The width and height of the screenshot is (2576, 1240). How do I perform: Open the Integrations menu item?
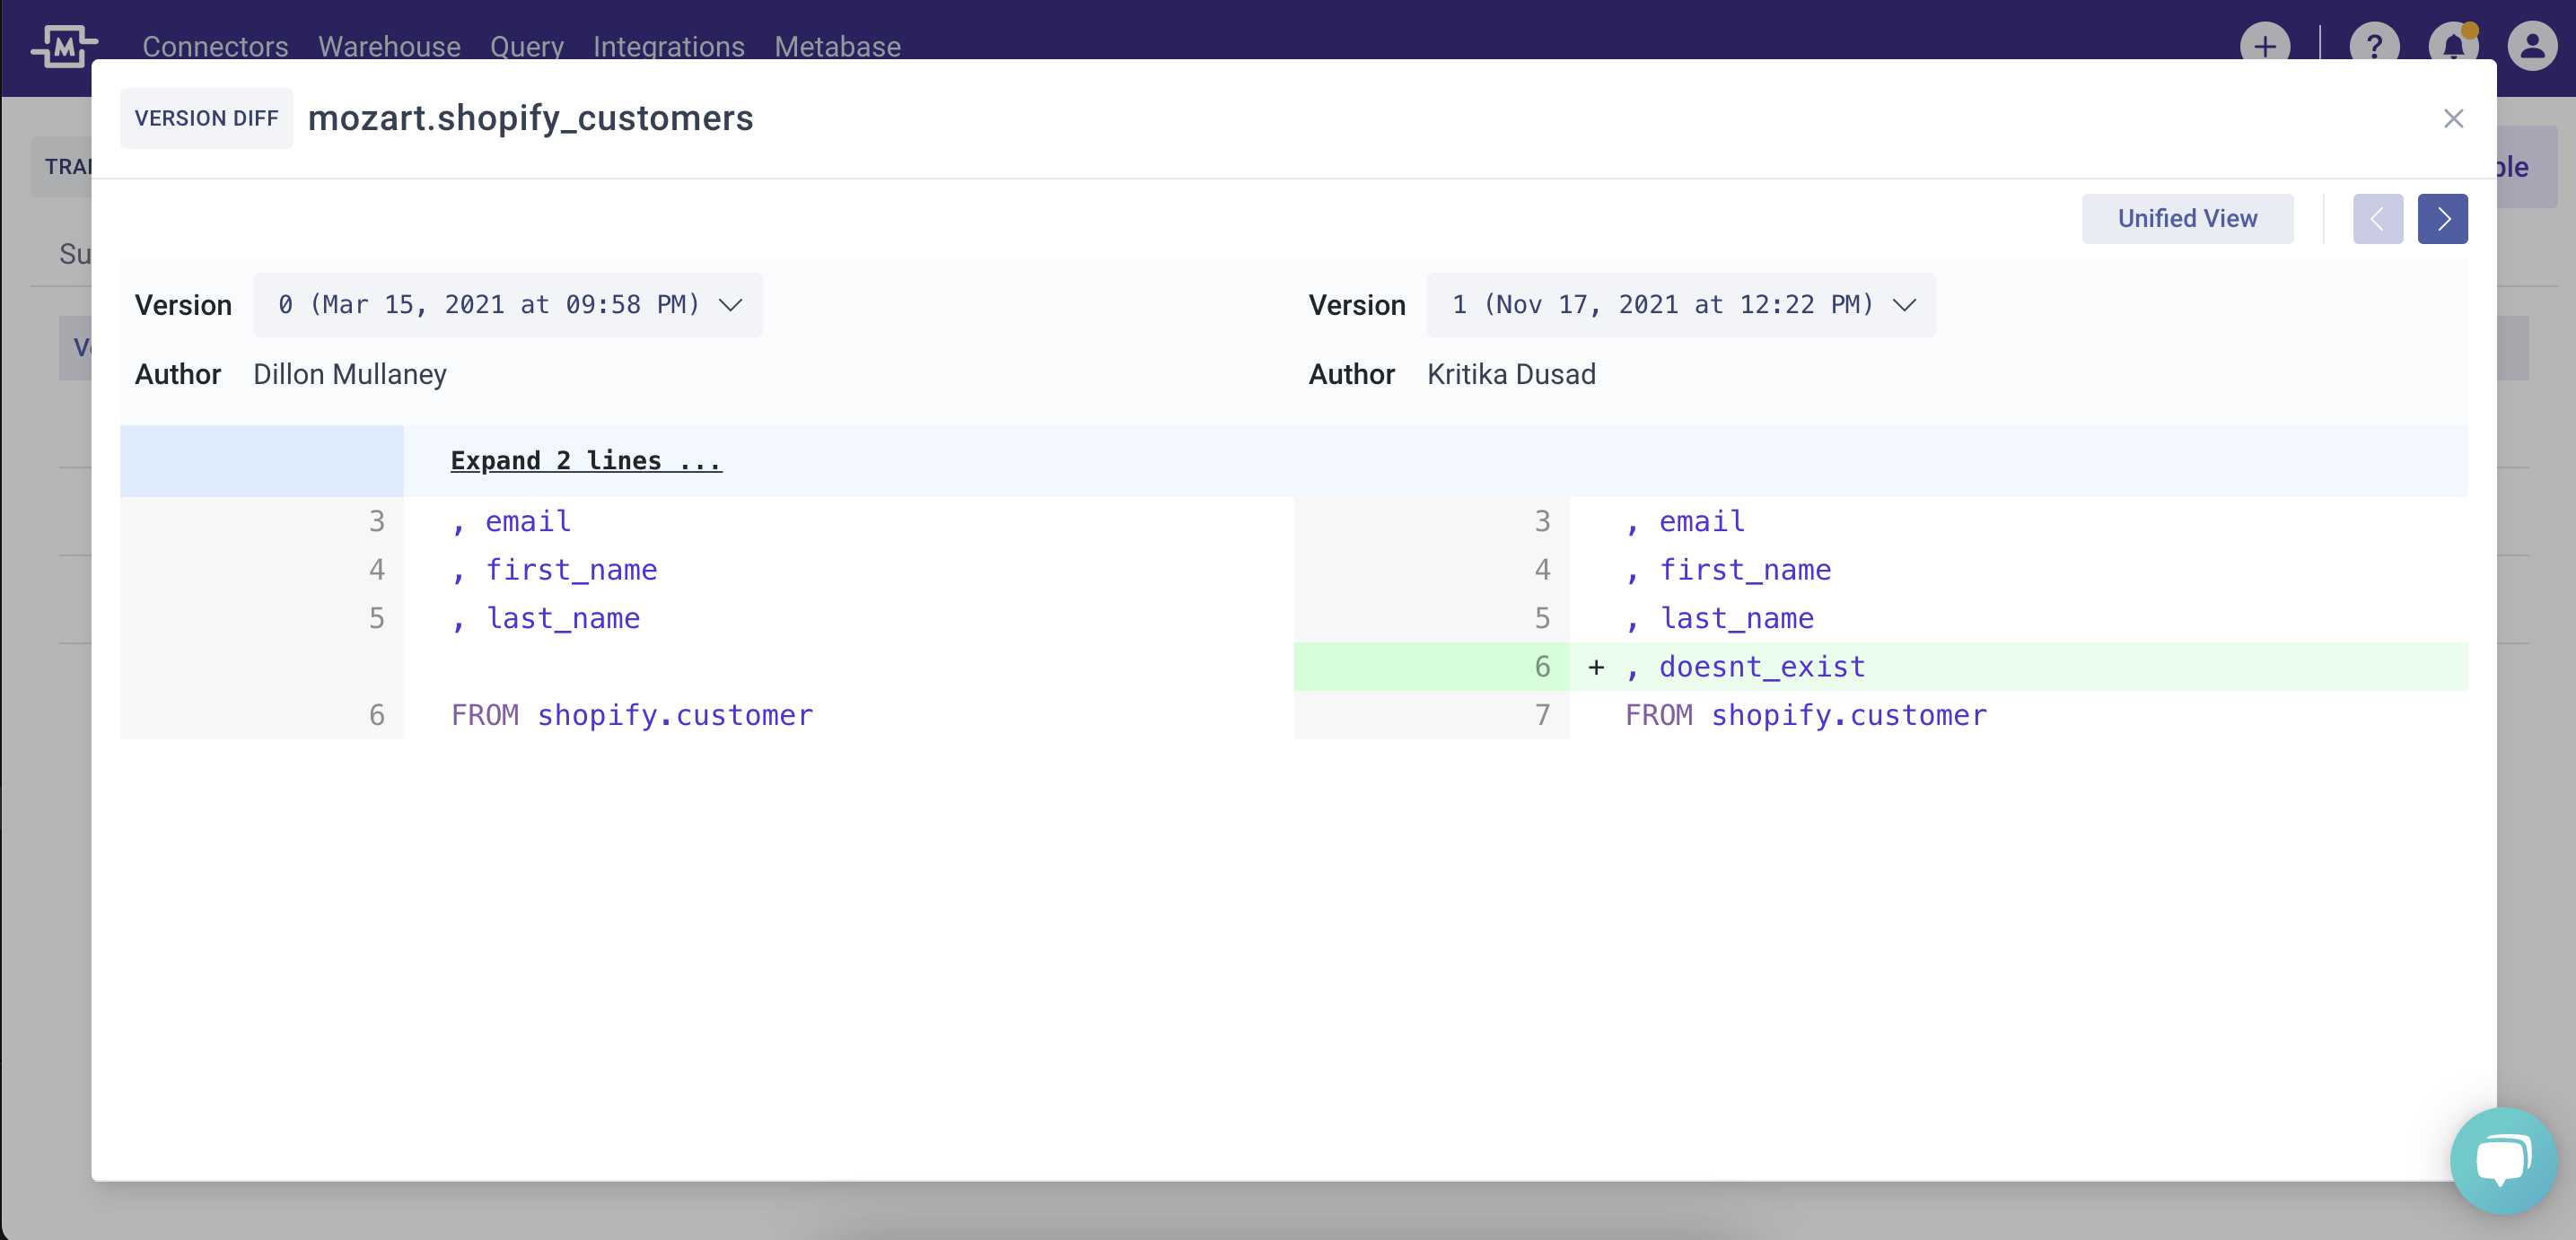668,46
